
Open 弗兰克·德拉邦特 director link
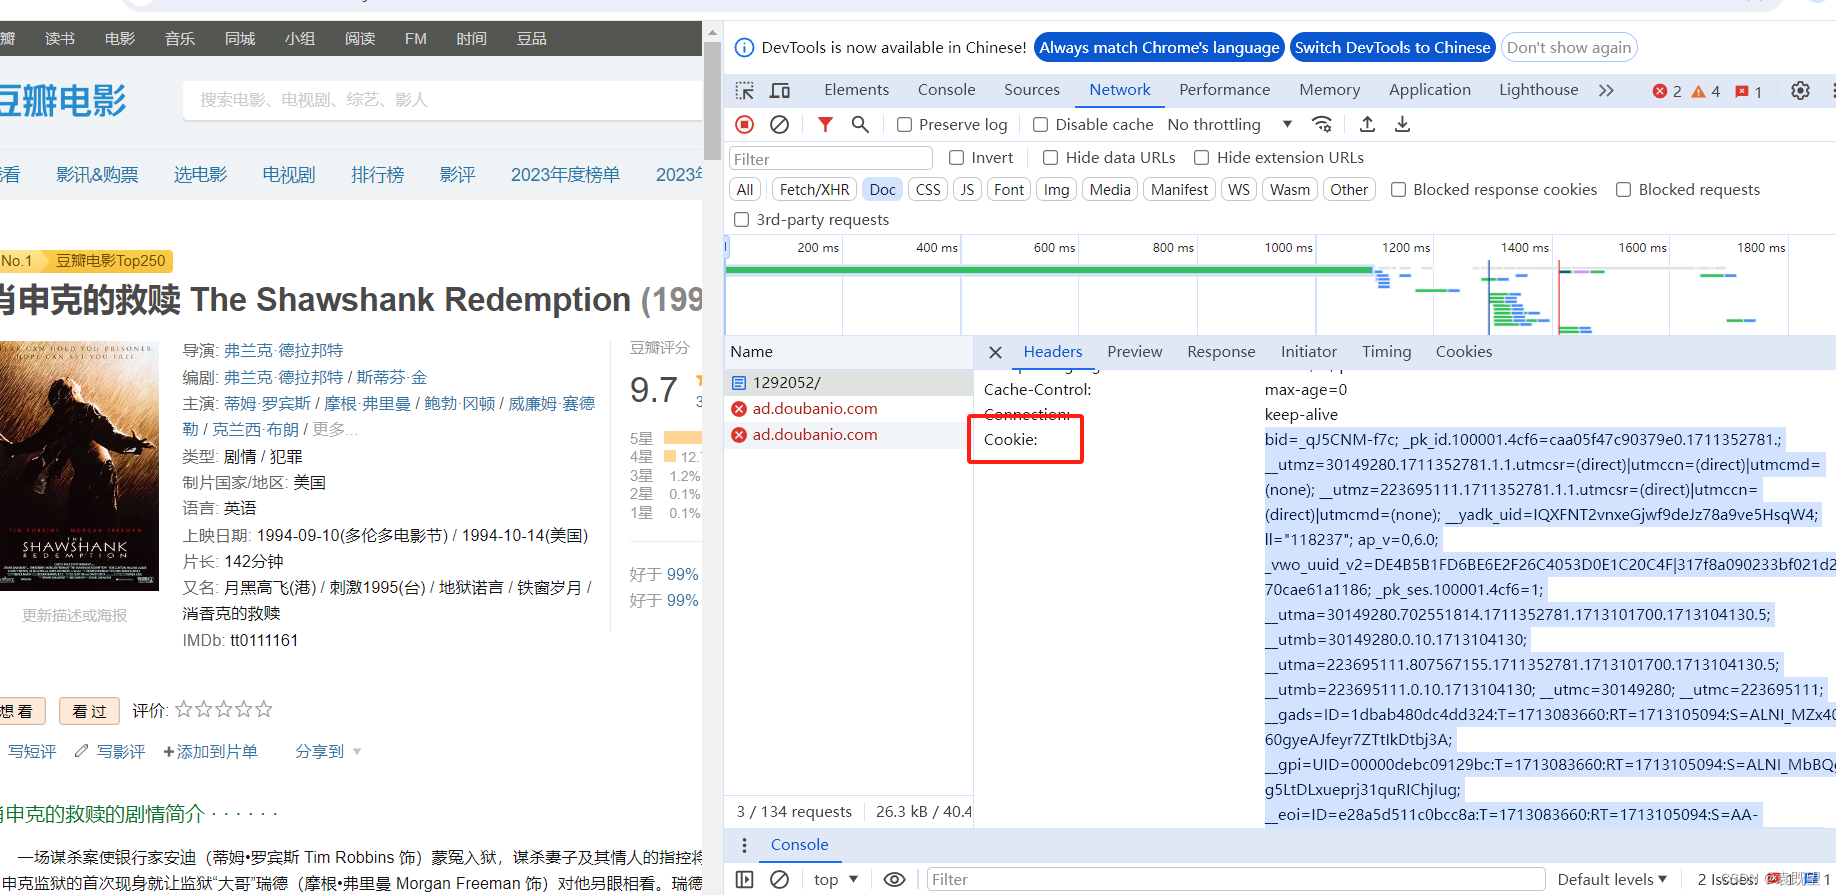[283, 350]
